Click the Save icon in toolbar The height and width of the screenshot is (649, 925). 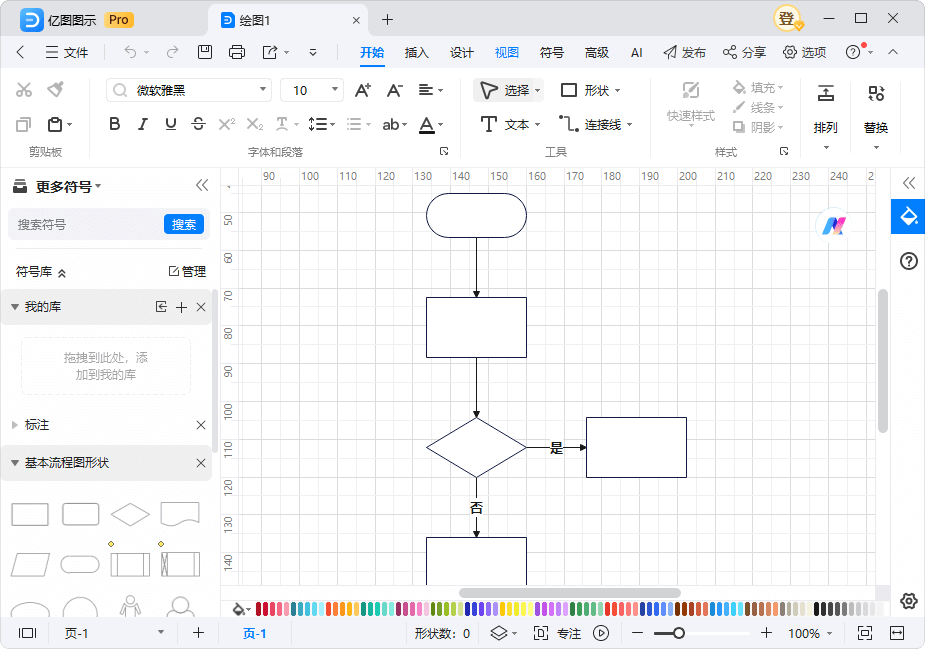(x=205, y=52)
